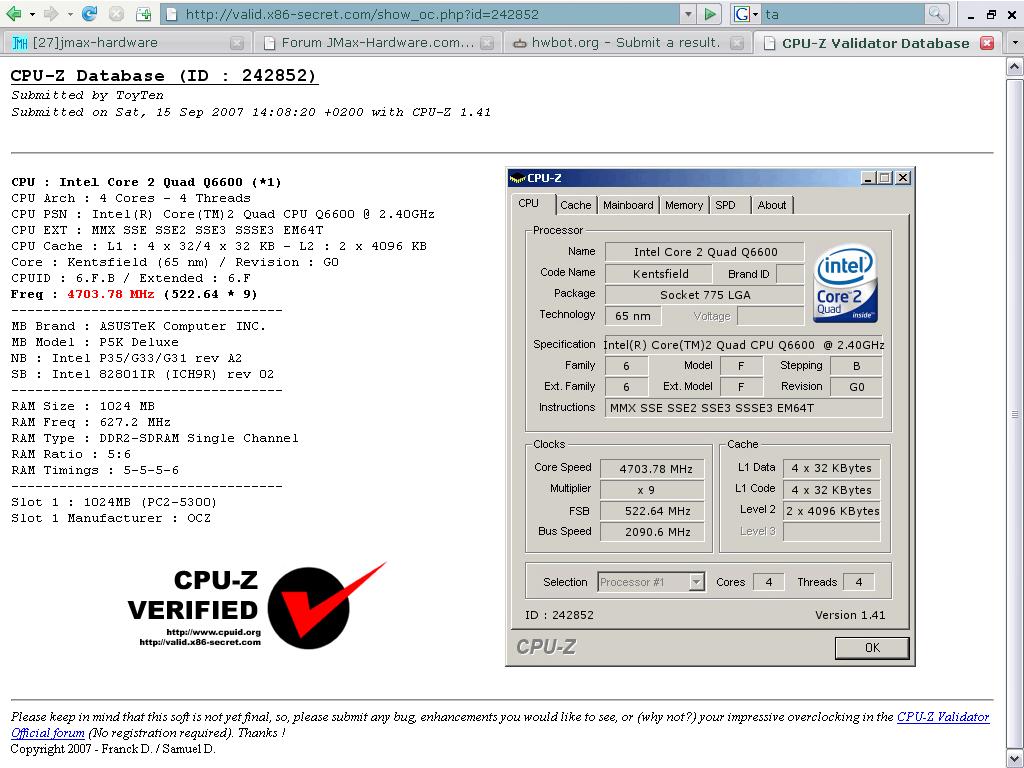
Task: Click the vertical scrollbar thumb
Action: pos(1014,413)
